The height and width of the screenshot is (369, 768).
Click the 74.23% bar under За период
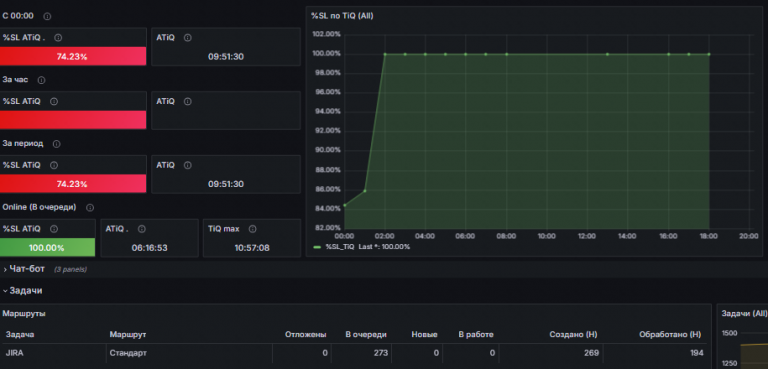[73, 184]
